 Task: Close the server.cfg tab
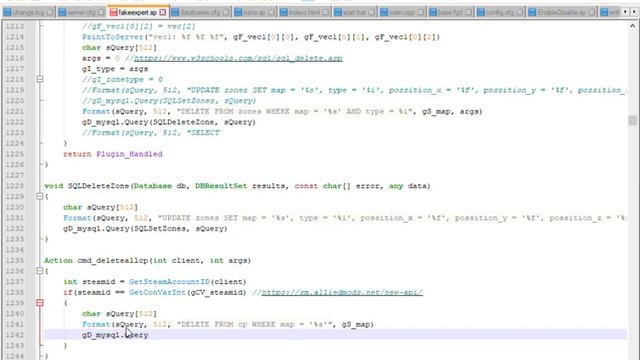pyautogui.click(x=101, y=13)
